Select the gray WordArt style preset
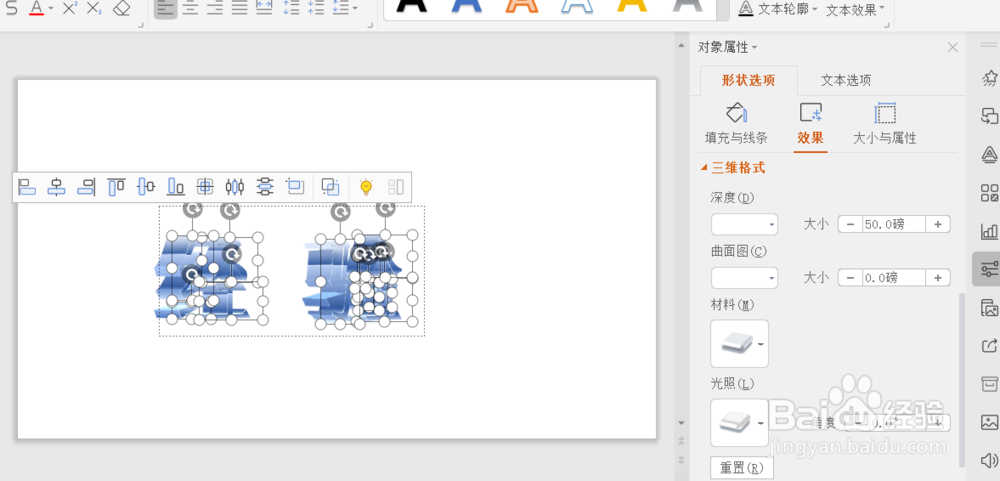 pos(688,6)
